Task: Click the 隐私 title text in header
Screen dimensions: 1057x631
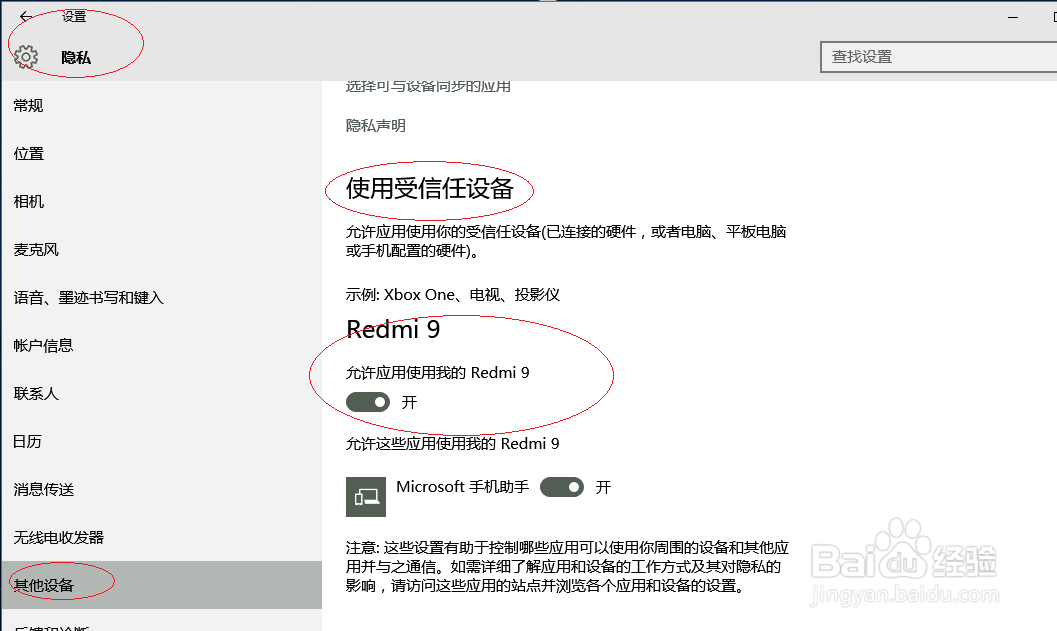Action: tap(76, 58)
